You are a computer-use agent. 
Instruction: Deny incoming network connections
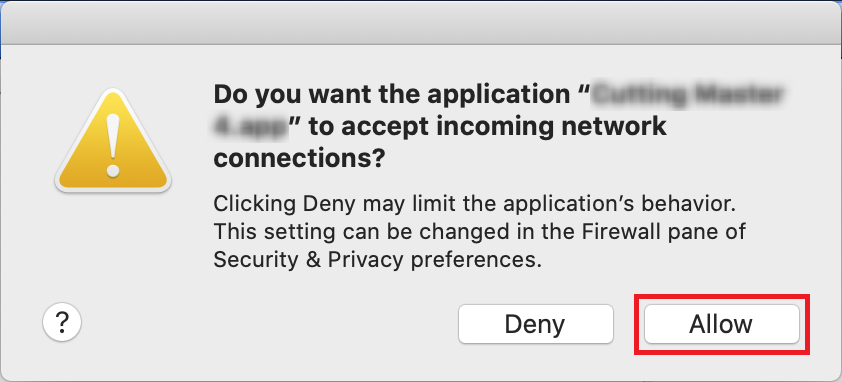[x=535, y=324]
